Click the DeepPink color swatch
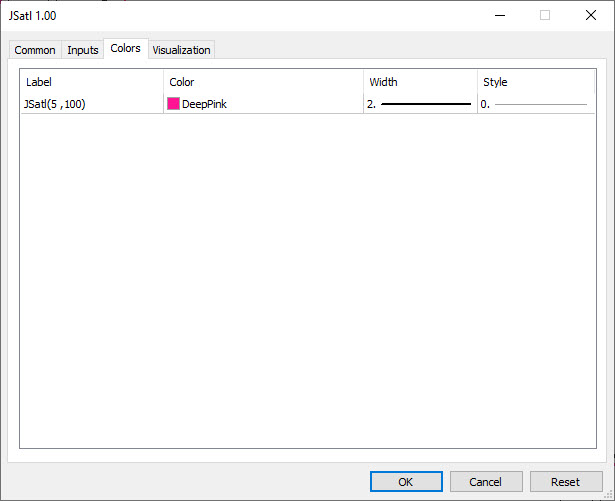Viewport: 615px width, 501px height. pyautogui.click(x=173, y=104)
